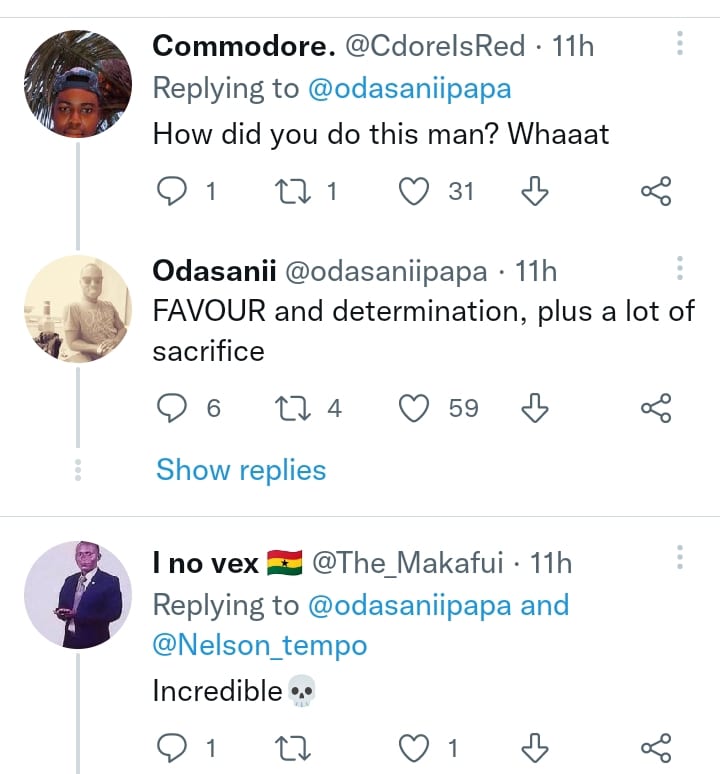Viewport: 720px width, 774px height.
Task: Open more options on Commodore's tweet
Action: (x=679, y=44)
